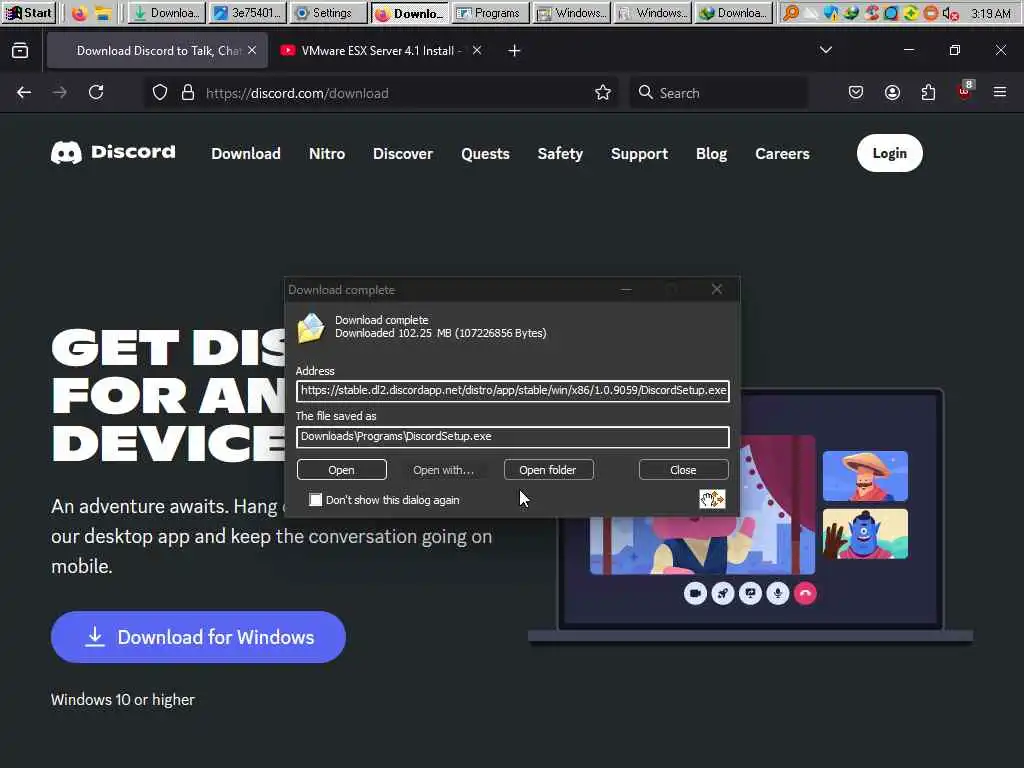Screen dimensions: 1024x768
Task: Click the uBlock extension icon with badge 8
Action: 965,91
